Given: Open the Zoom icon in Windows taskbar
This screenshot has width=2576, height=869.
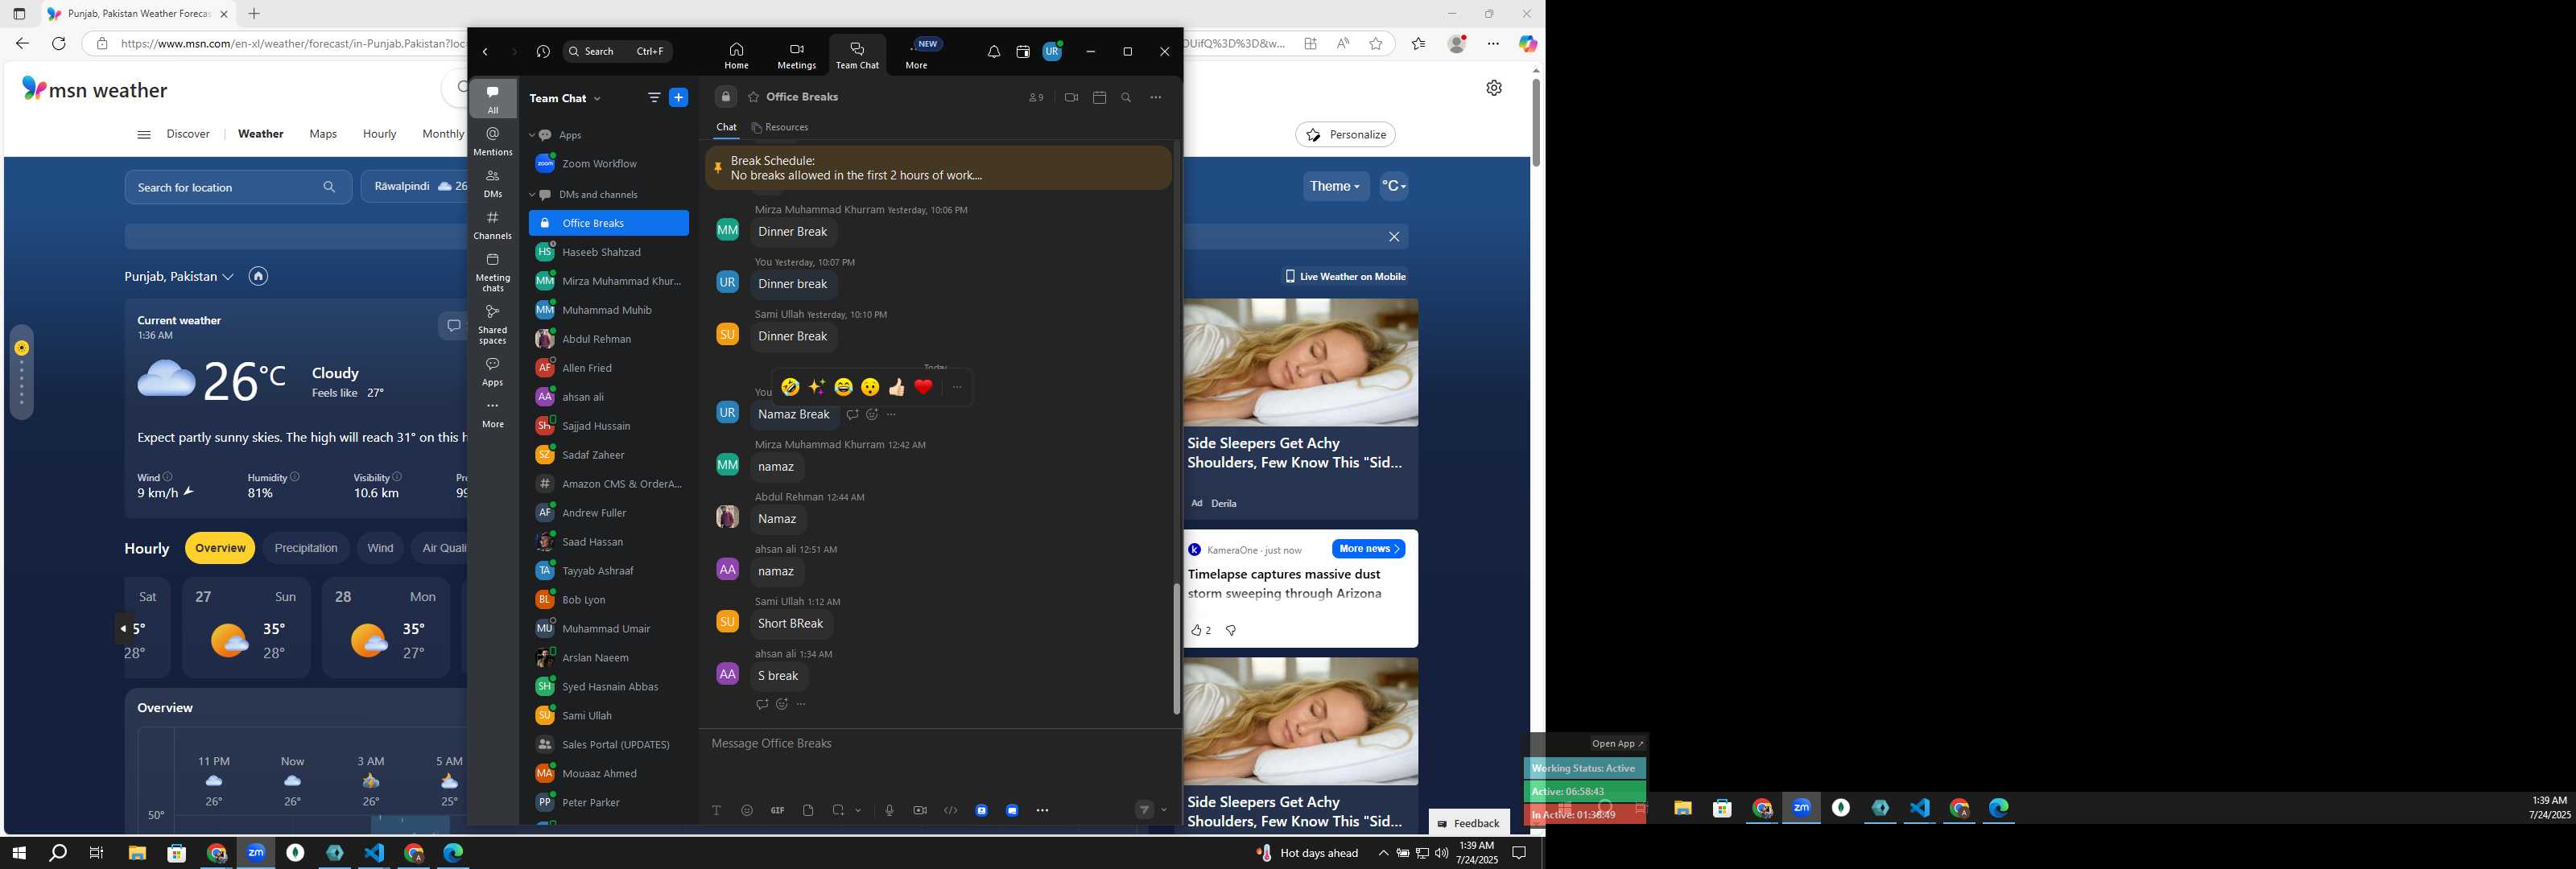Looking at the screenshot, I should (x=256, y=853).
